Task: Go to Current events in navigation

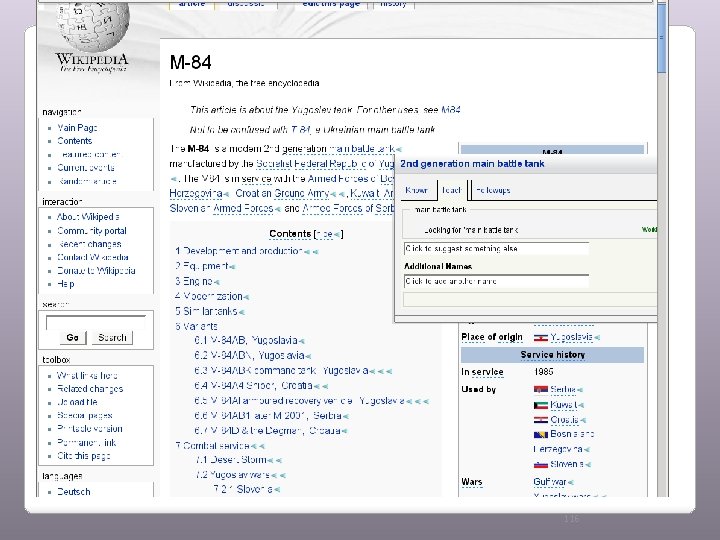Action: (86, 168)
